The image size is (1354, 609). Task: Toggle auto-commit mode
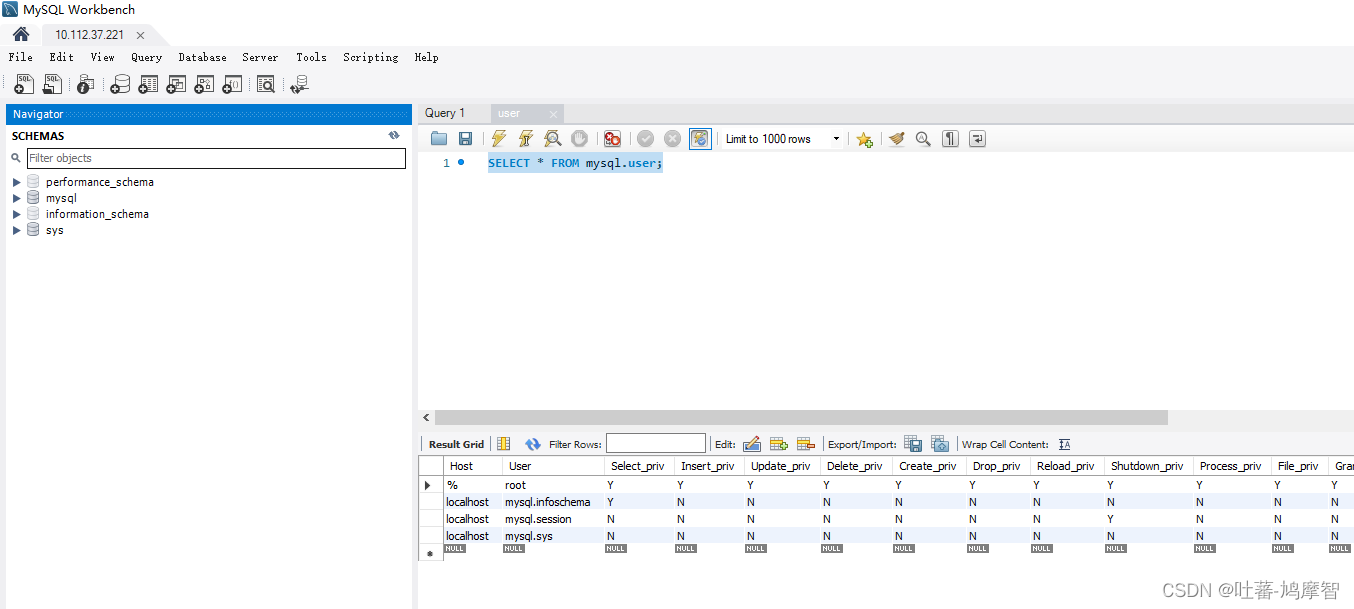pyautogui.click(x=699, y=138)
